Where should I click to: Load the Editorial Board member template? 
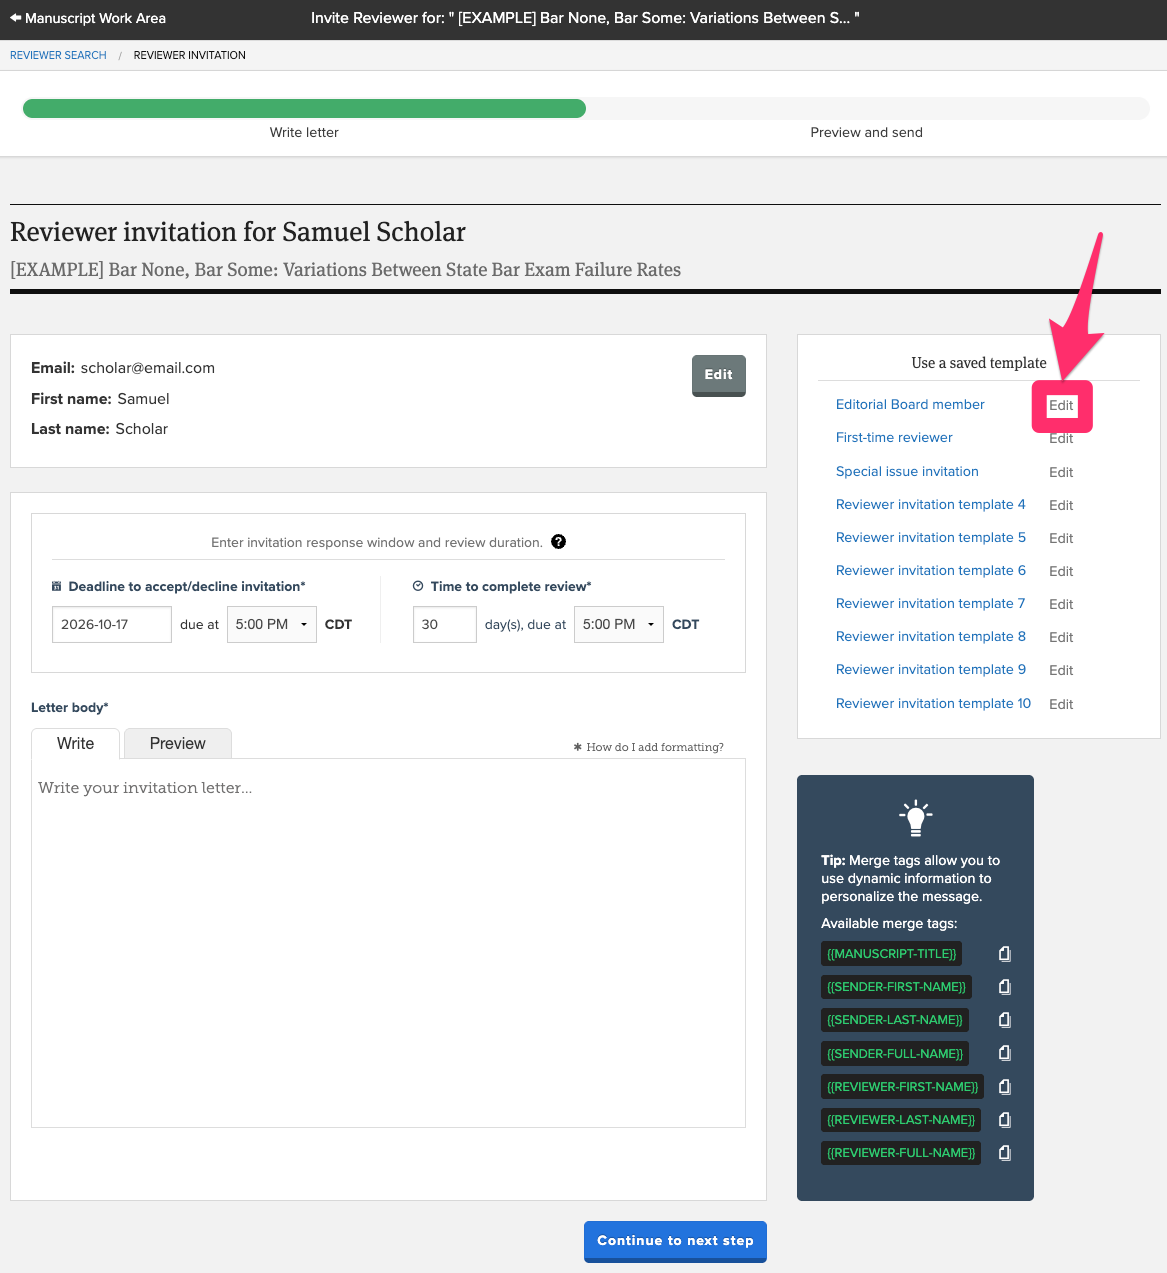pyautogui.click(x=910, y=404)
